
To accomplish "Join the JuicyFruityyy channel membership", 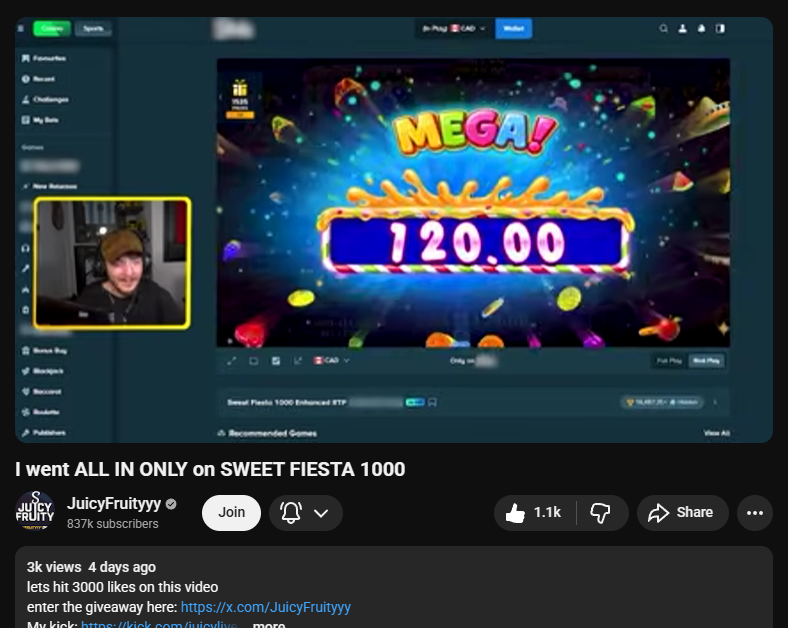I will 231,512.
